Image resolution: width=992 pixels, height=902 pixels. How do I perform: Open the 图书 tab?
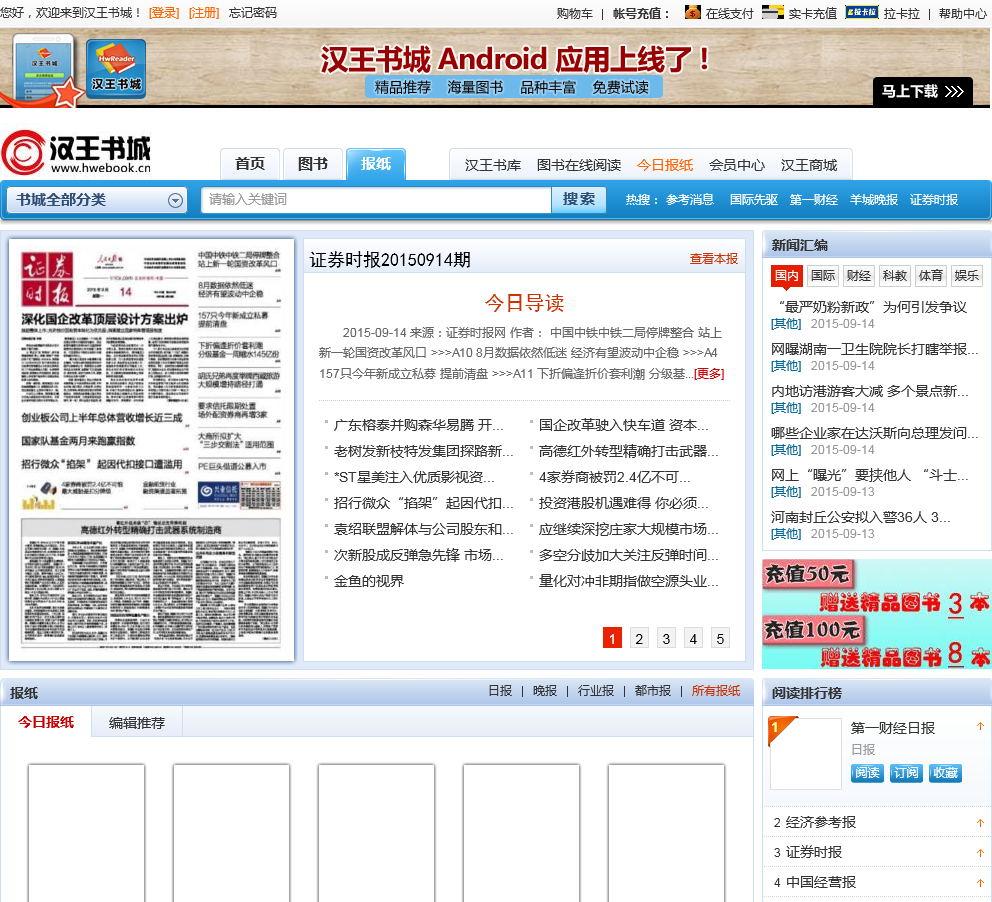(x=313, y=164)
